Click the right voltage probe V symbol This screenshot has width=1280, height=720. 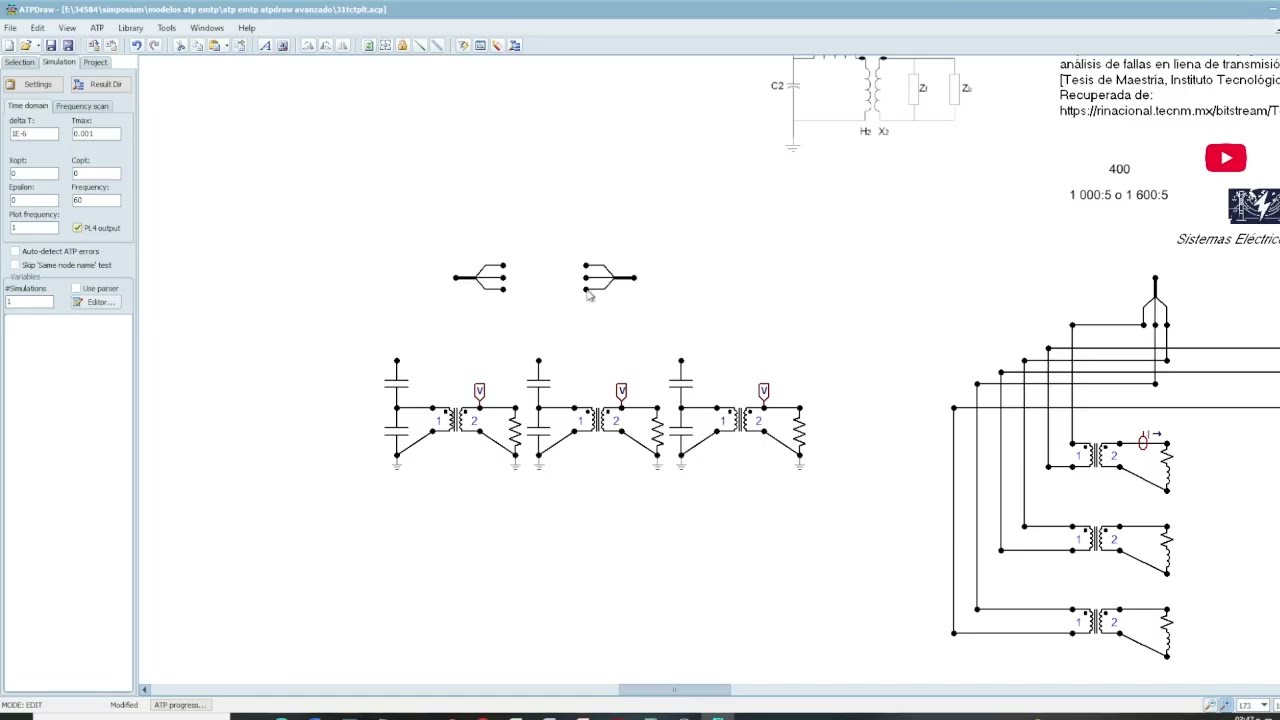pyautogui.click(x=763, y=391)
